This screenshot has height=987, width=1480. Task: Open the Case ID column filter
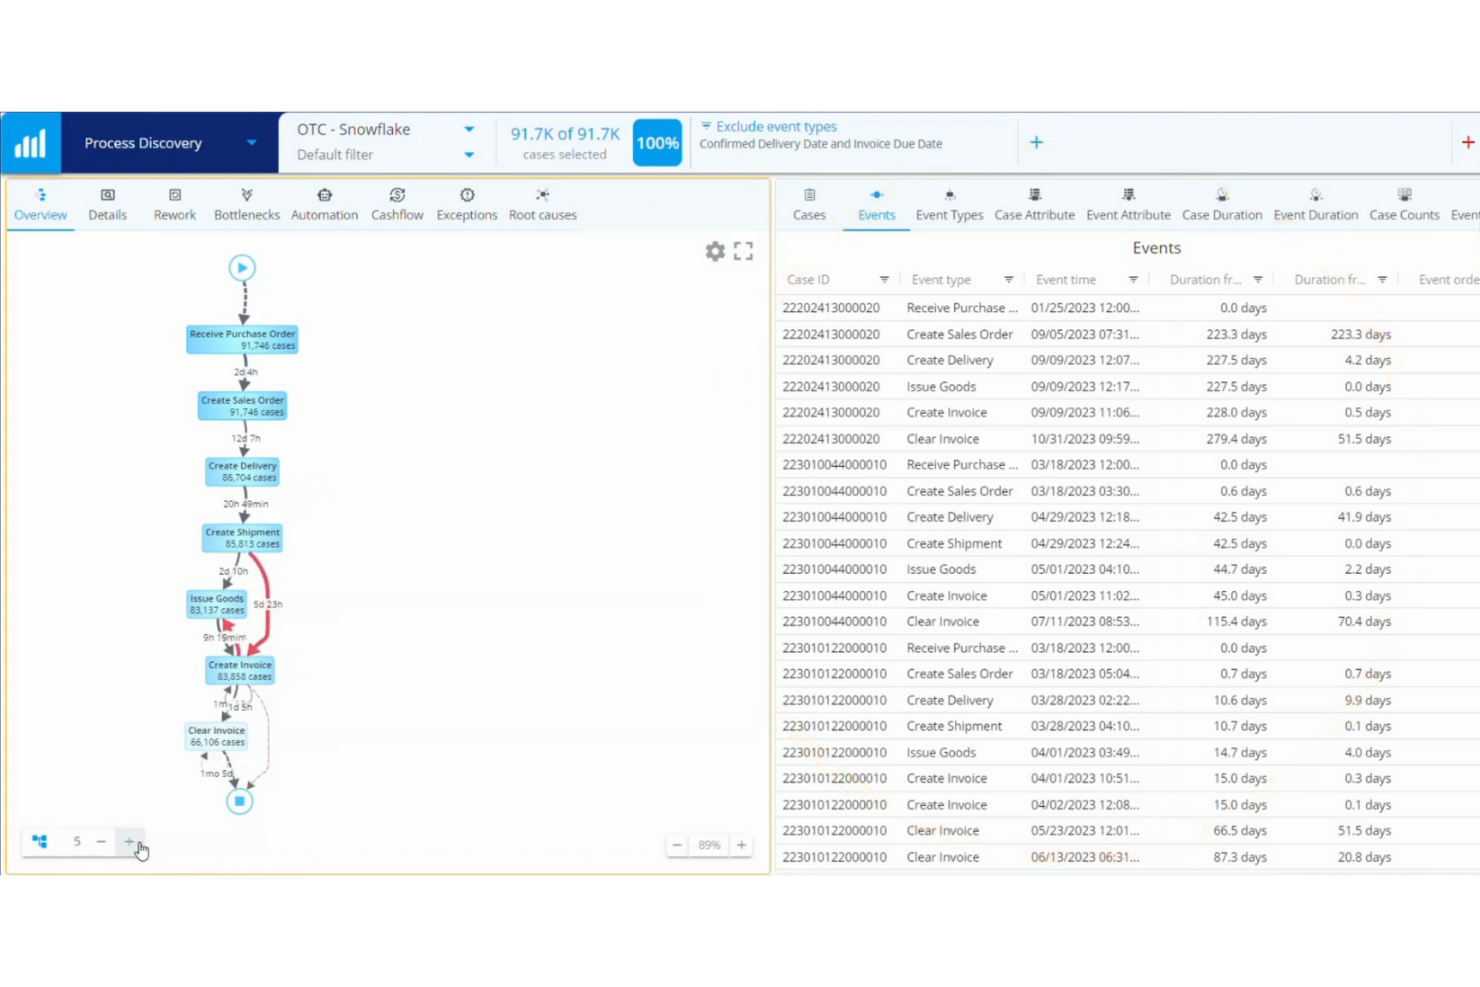pyautogui.click(x=884, y=279)
